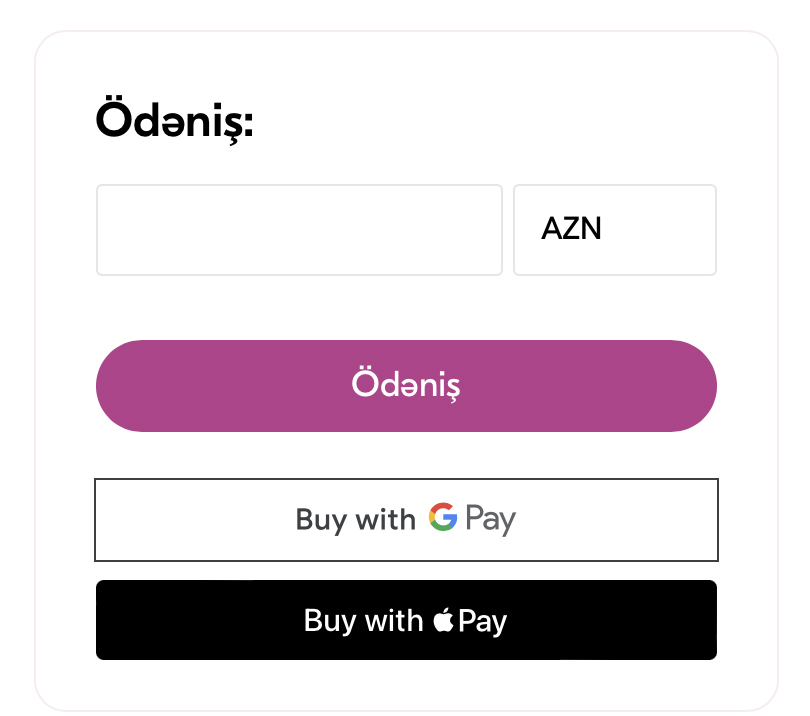This screenshot has height=716, width=810.
Task: Click the AZN text label
Action: pos(571,230)
